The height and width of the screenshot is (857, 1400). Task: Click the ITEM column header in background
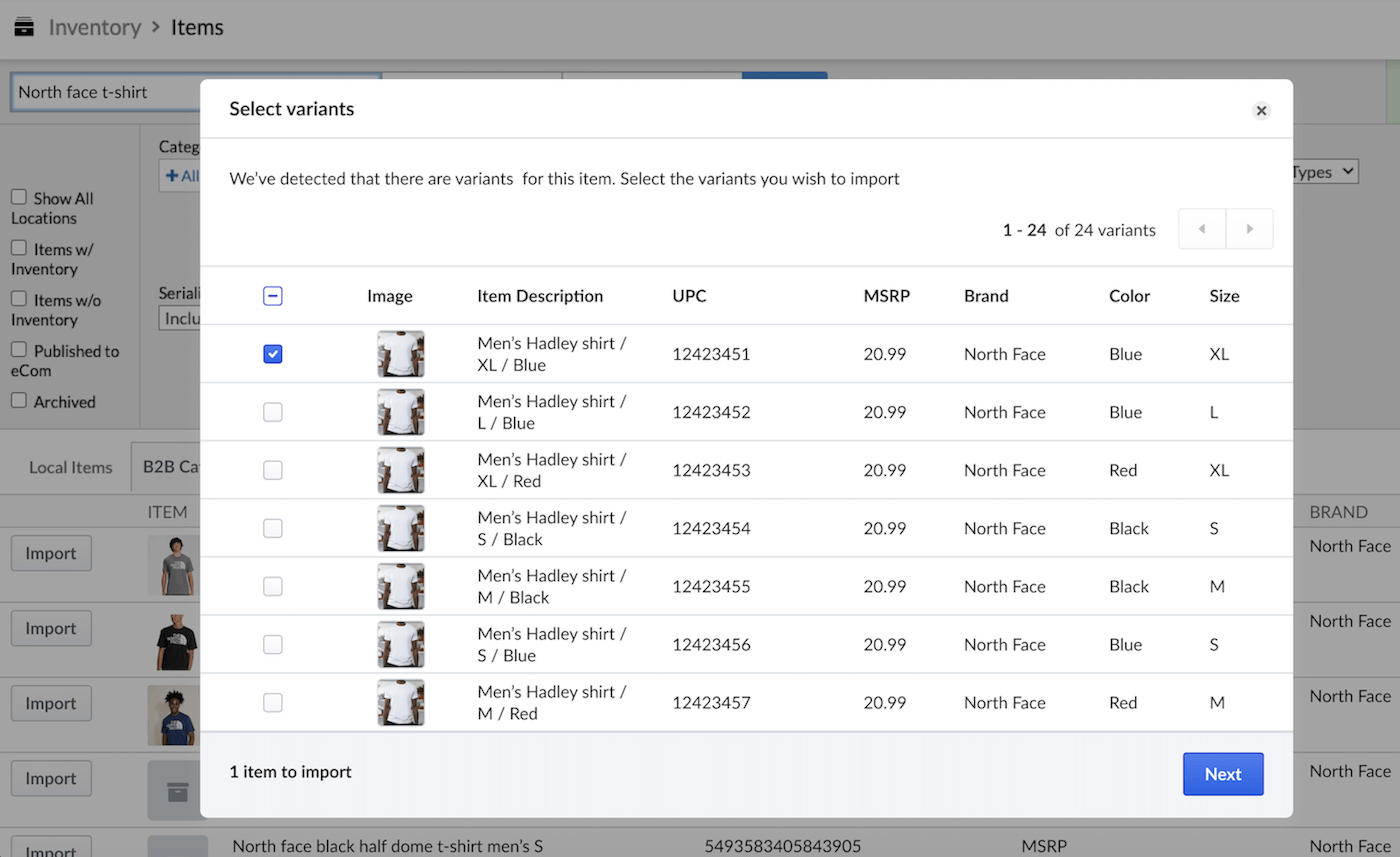tap(167, 512)
